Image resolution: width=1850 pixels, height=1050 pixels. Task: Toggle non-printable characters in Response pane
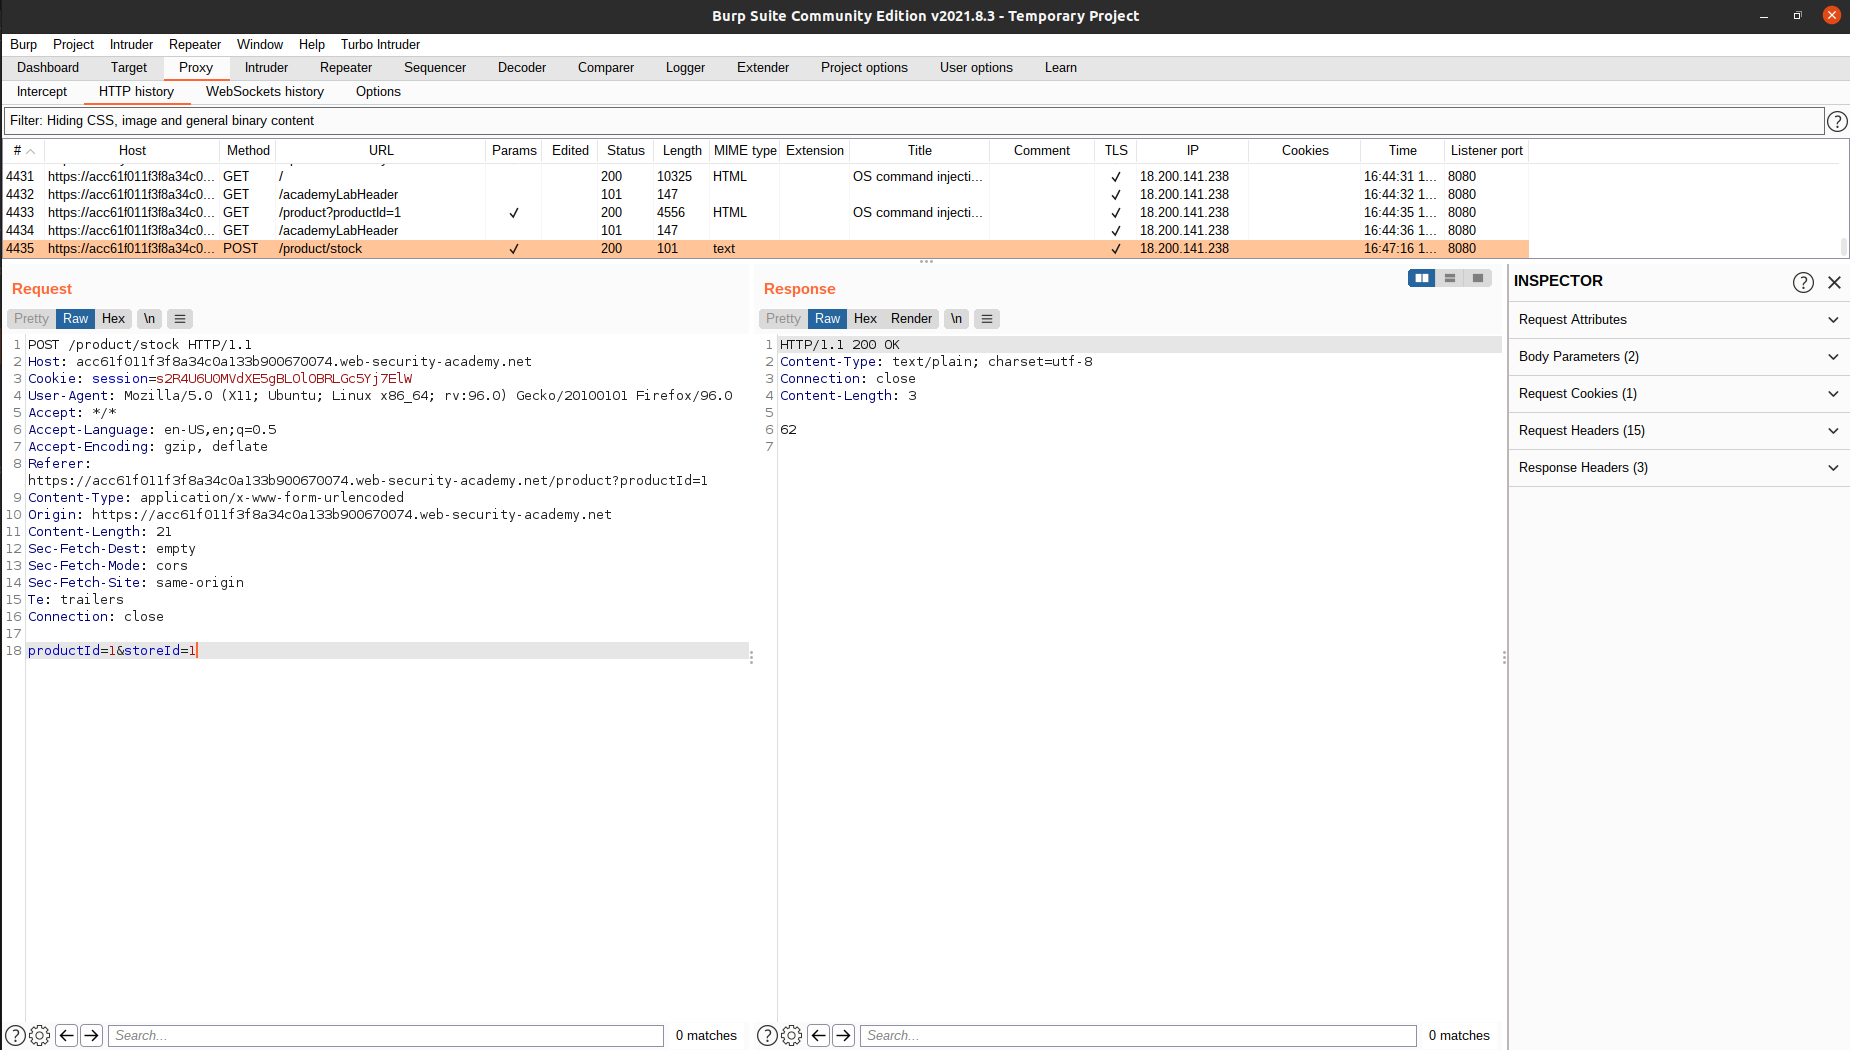pos(956,319)
